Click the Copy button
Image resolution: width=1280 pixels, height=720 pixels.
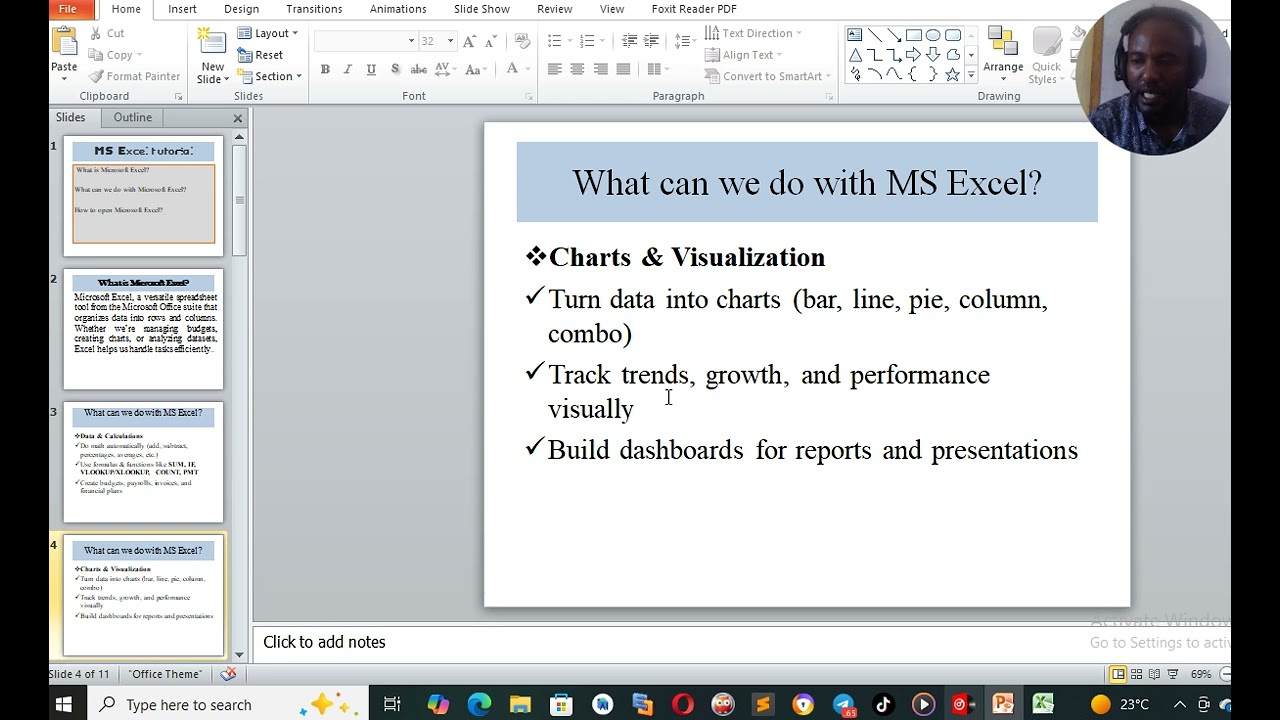click(114, 55)
